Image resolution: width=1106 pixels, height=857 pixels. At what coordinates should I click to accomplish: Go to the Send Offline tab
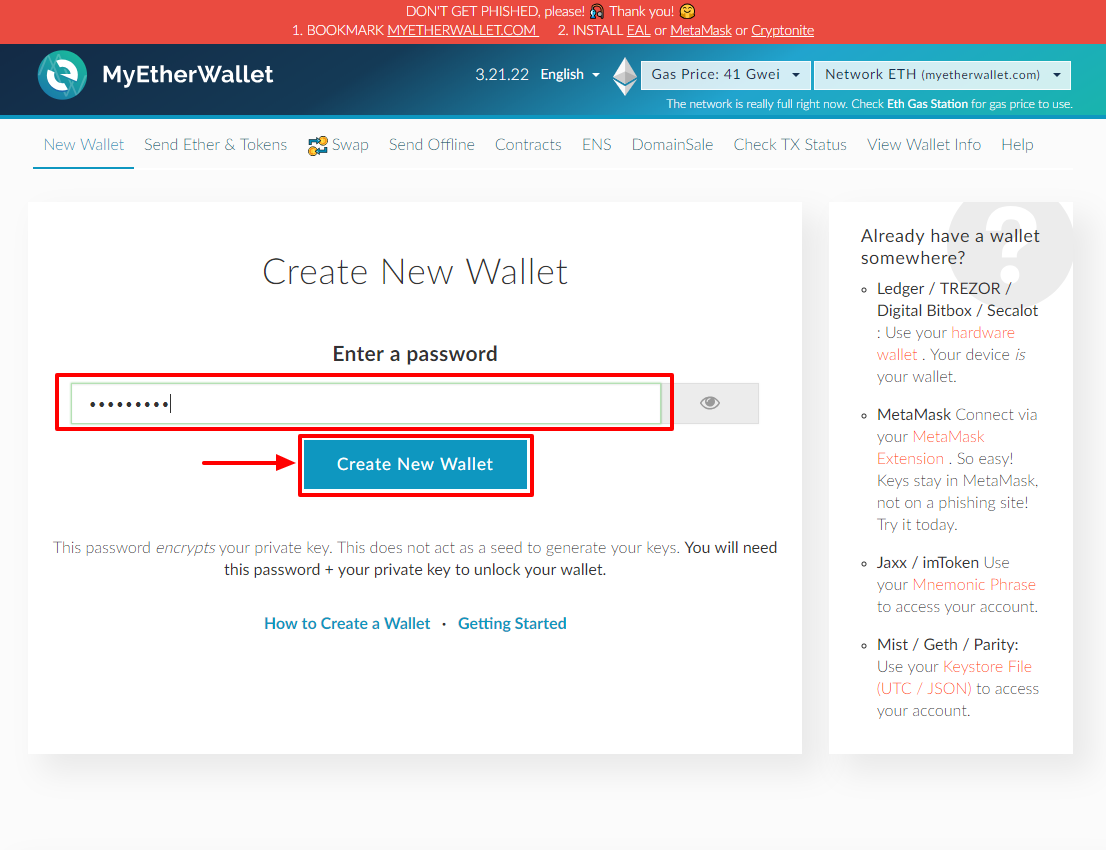point(432,145)
